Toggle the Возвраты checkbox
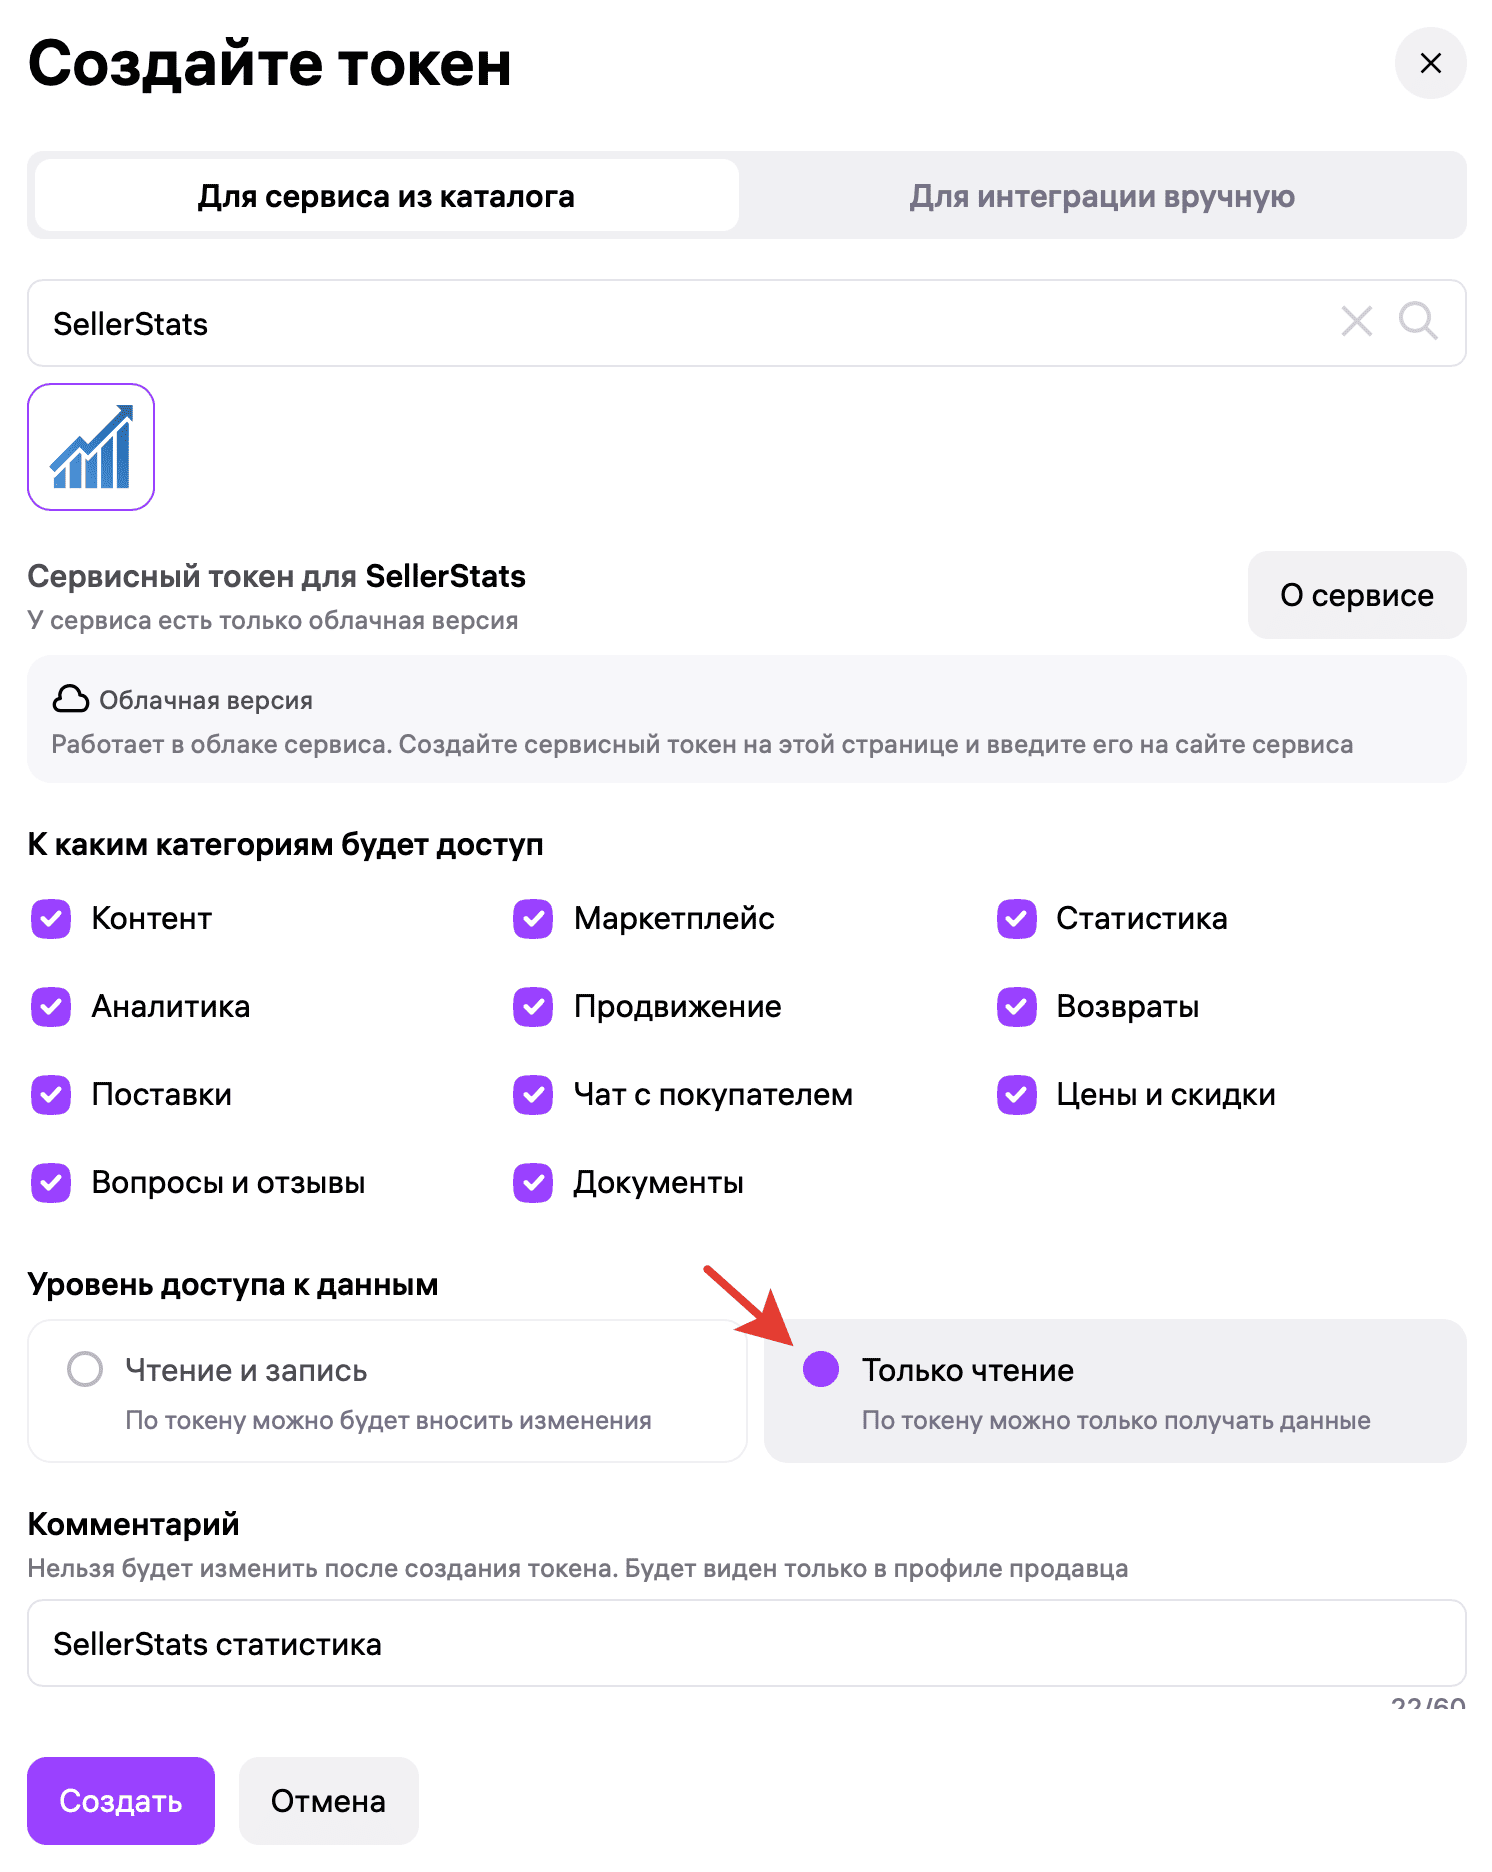This screenshot has height=1872, width=1492. click(1015, 1006)
